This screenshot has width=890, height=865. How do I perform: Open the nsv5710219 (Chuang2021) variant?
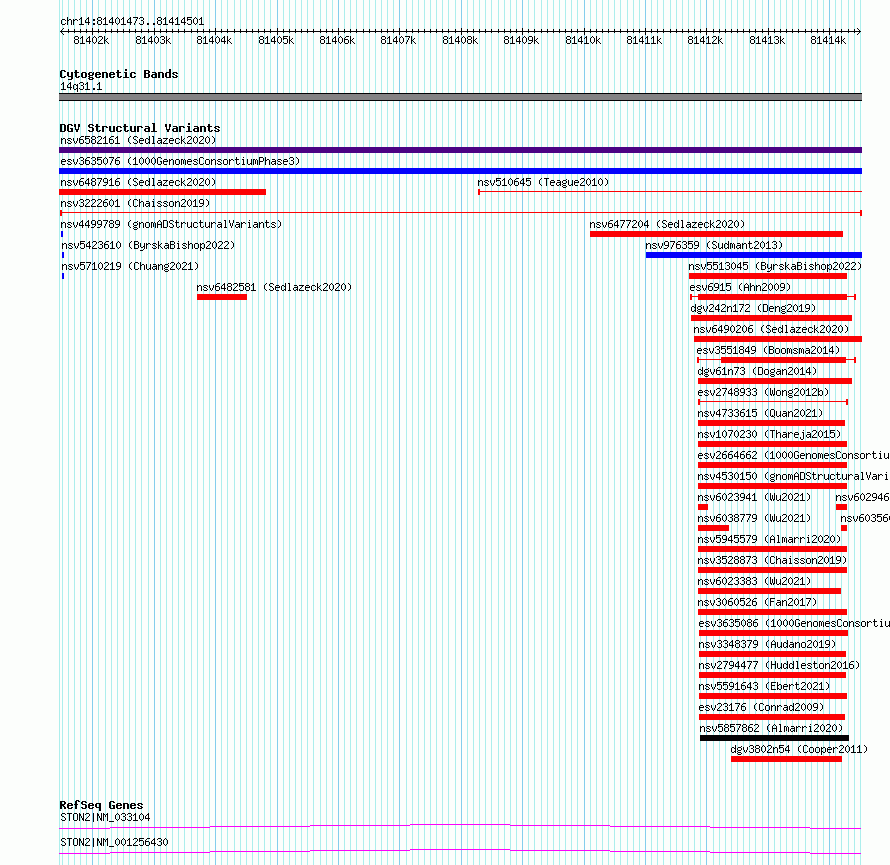[x=130, y=266]
